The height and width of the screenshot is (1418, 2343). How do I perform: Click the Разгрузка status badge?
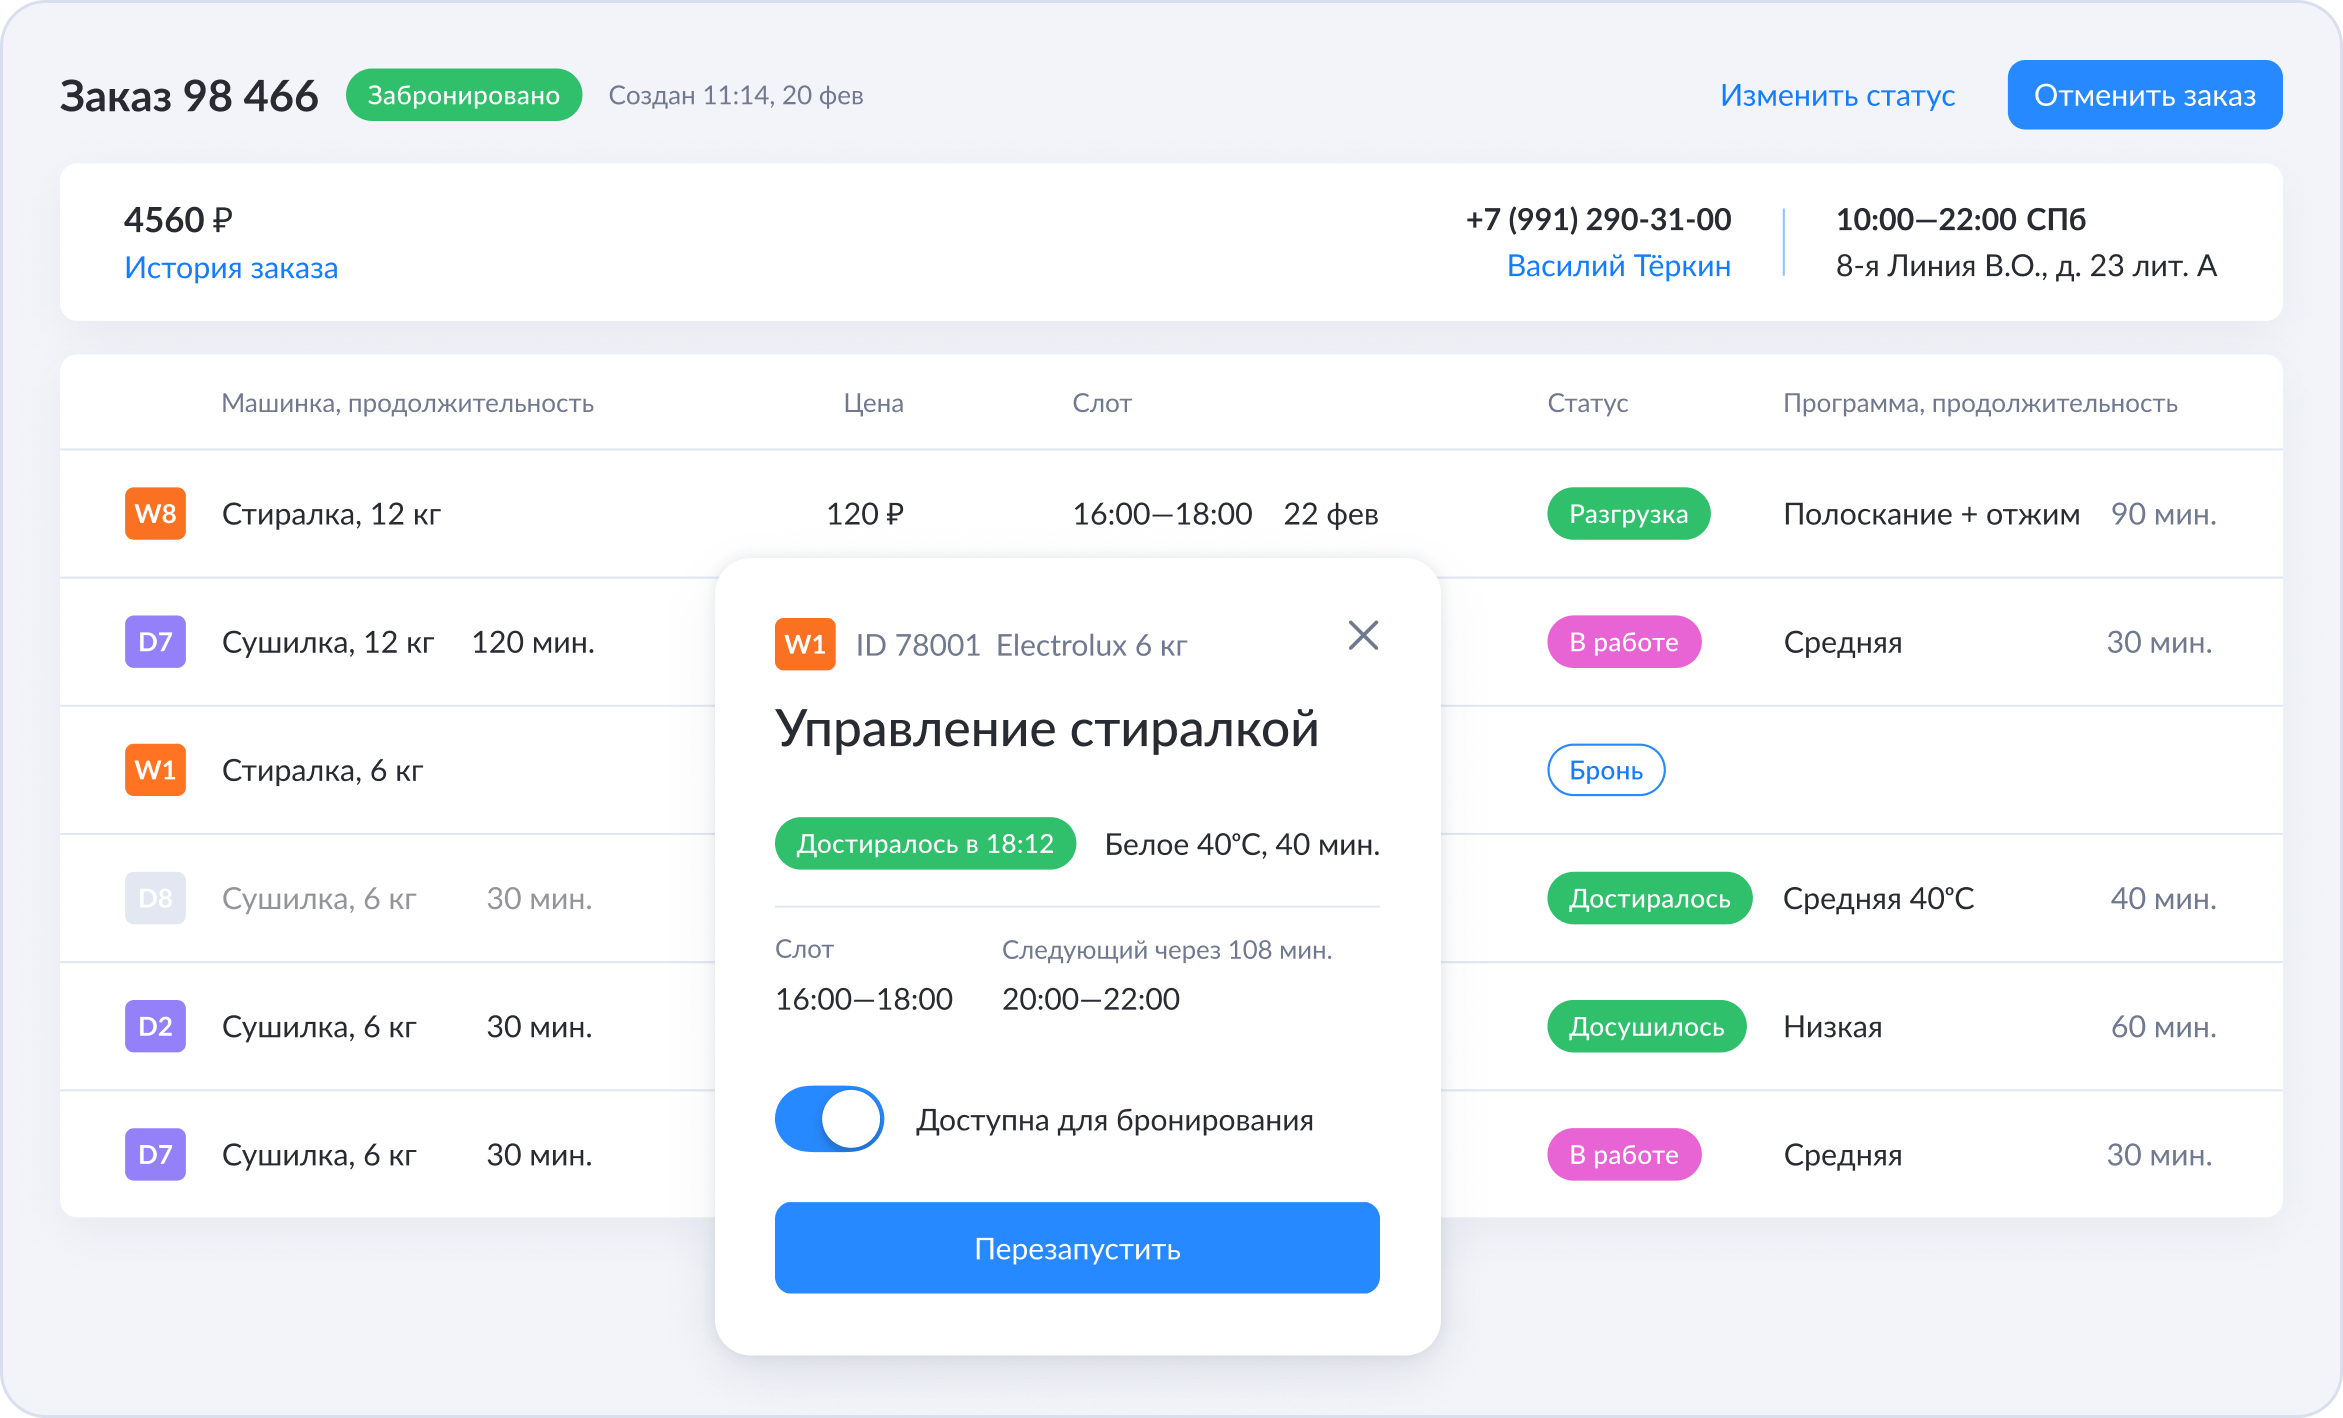pyautogui.click(x=1628, y=514)
